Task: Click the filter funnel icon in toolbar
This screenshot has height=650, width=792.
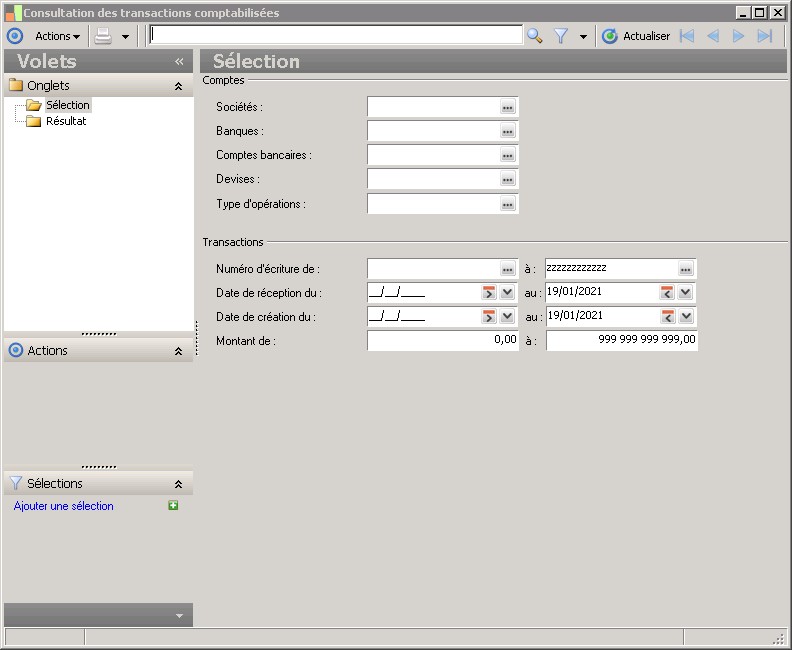Action: tap(561, 36)
